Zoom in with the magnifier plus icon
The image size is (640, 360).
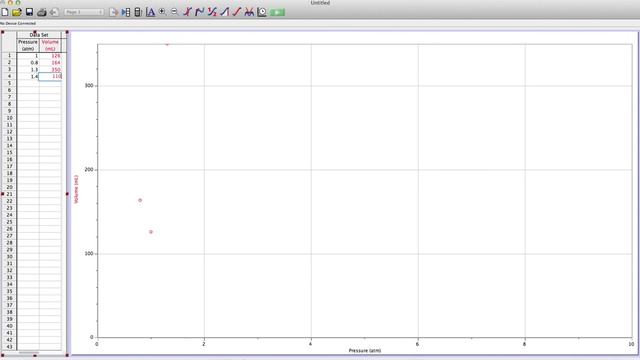click(x=162, y=12)
